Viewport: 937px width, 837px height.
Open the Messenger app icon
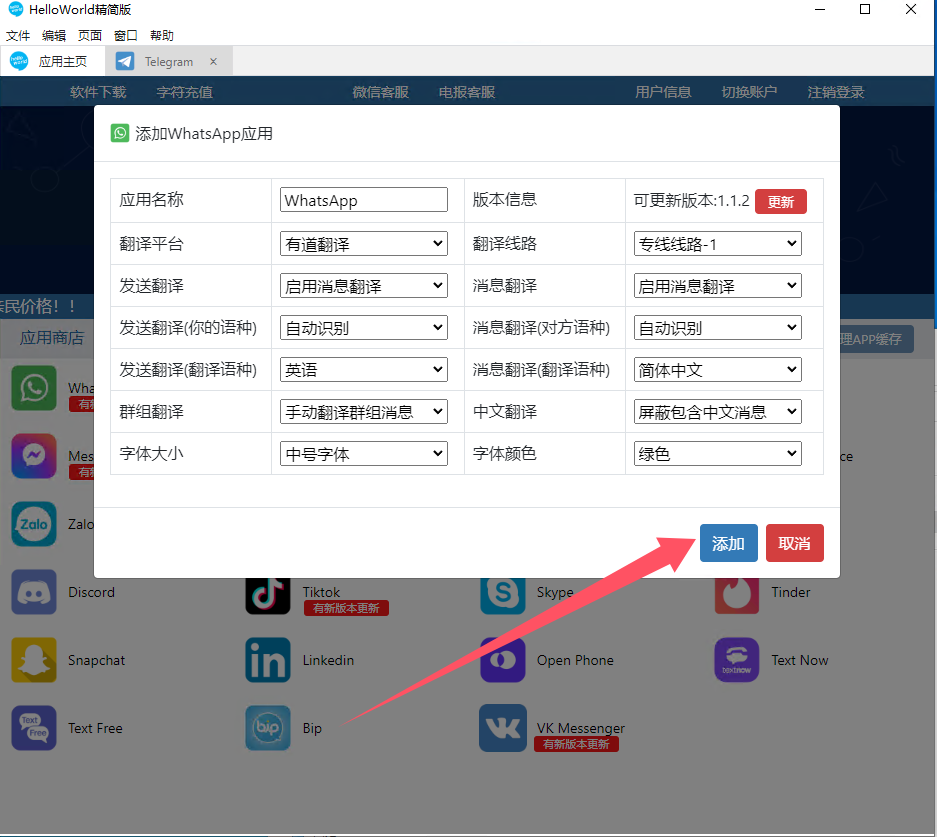tap(34, 456)
